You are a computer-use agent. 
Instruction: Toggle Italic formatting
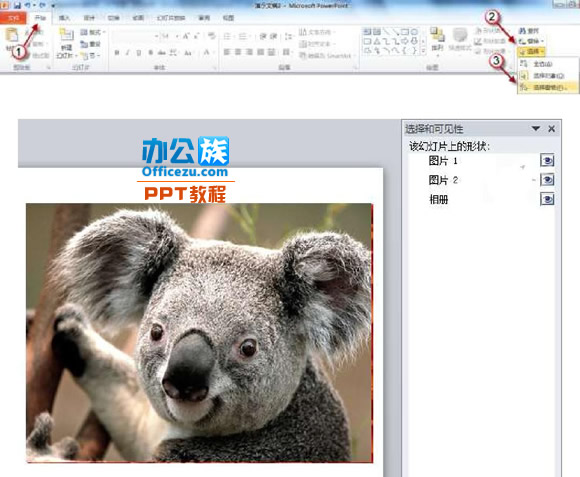[128, 53]
